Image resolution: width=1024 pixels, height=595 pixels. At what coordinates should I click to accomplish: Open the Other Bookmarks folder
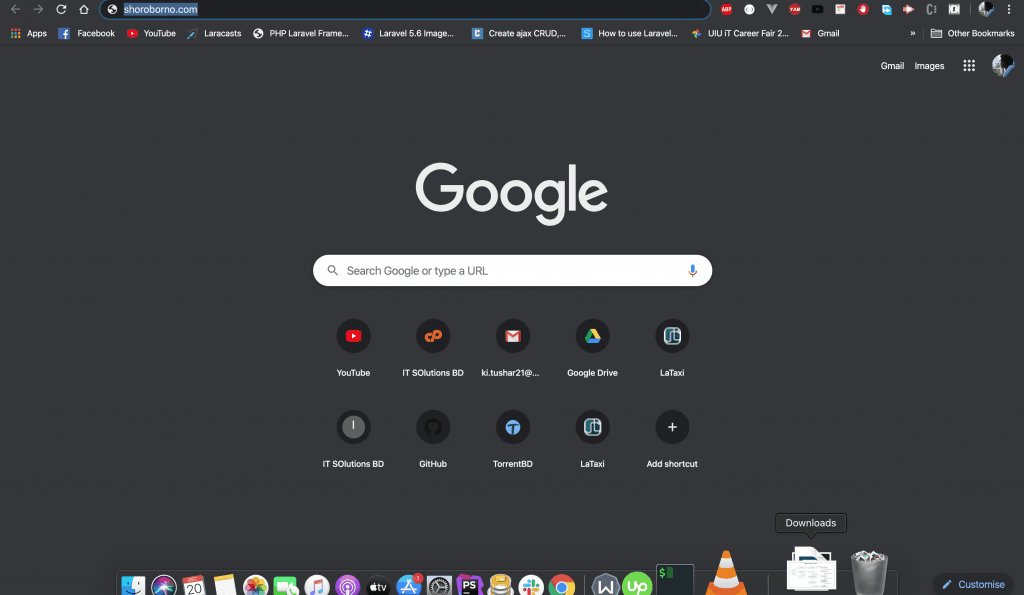(x=972, y=33)
